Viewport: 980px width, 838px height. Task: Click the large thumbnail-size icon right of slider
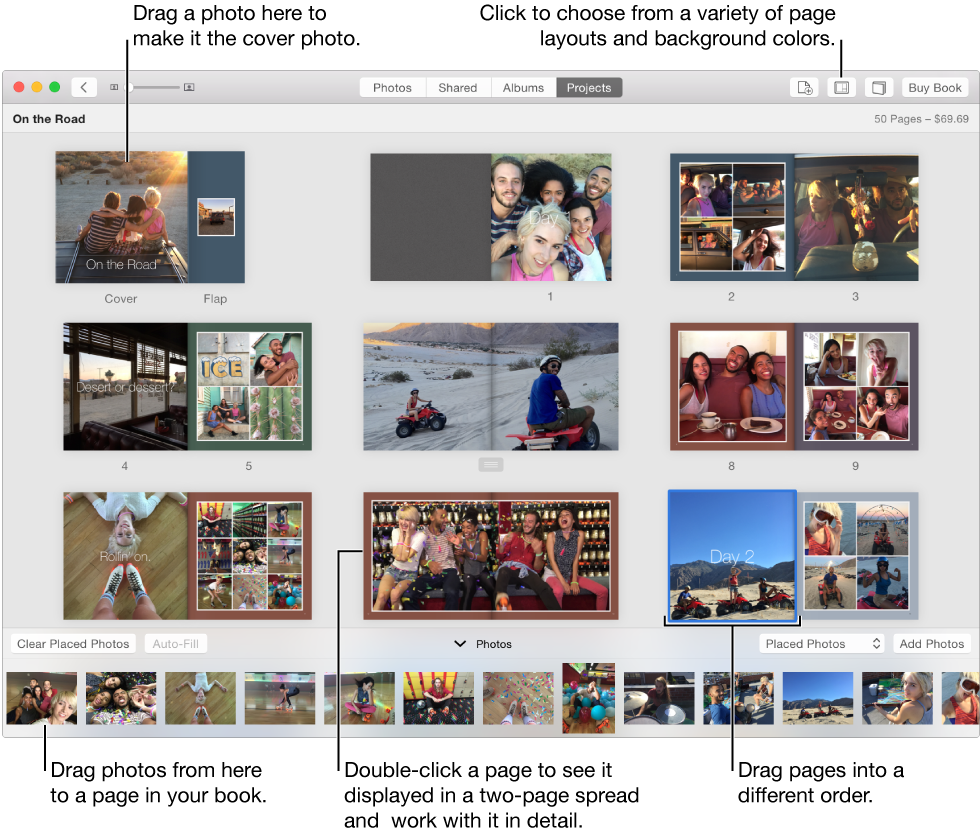(x=189, y=87)
